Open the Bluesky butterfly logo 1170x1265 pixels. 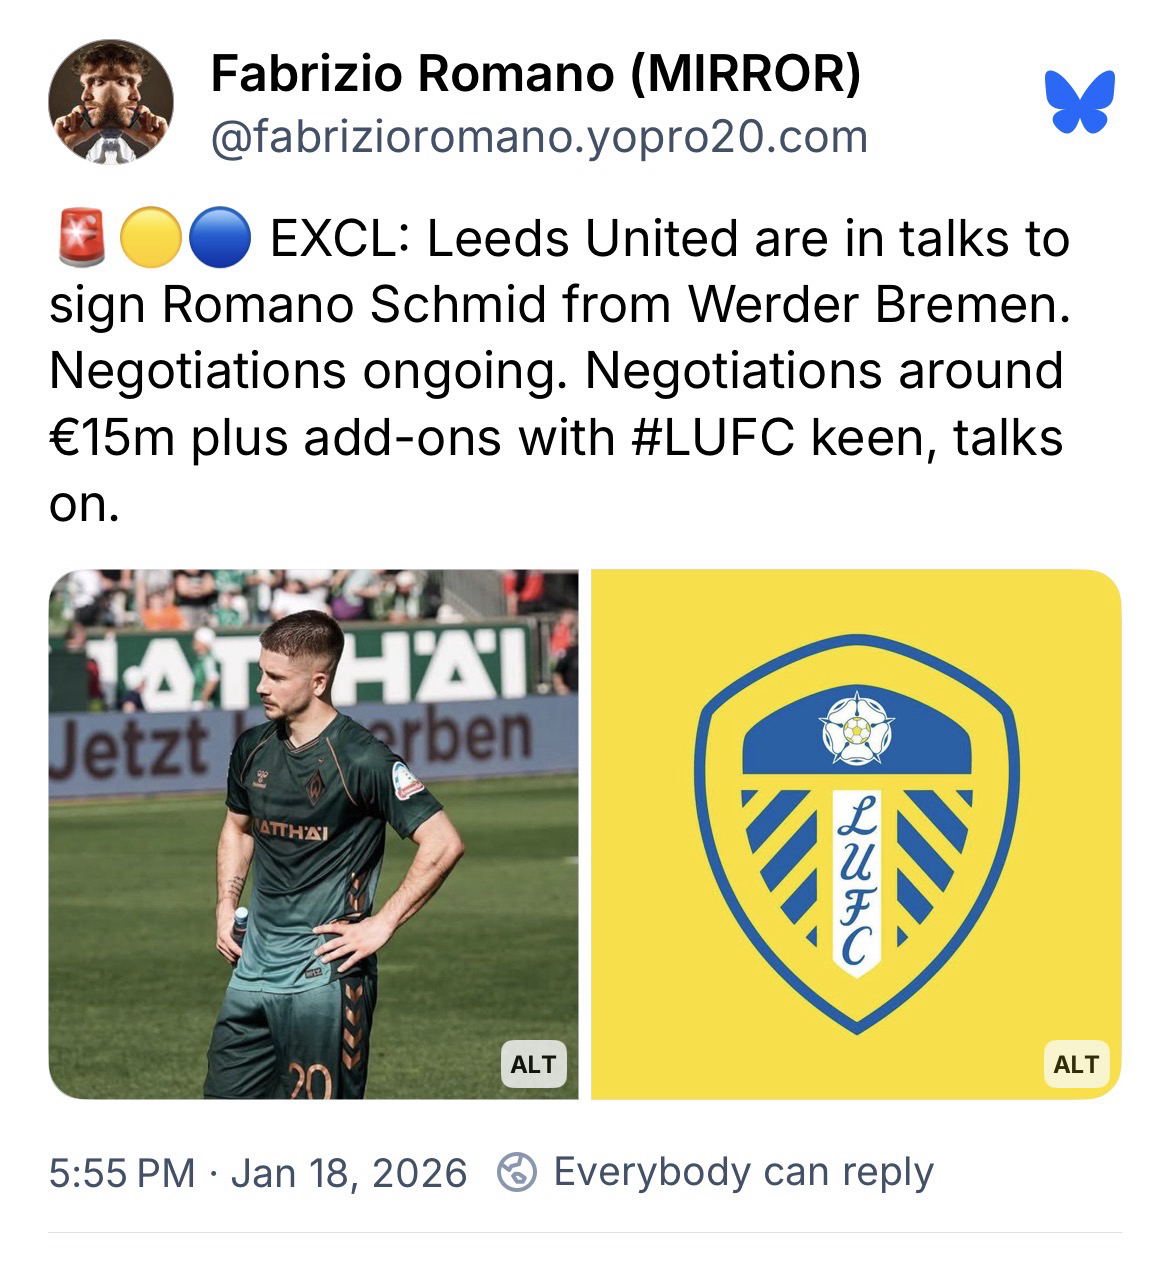[x=1080, y=101]
